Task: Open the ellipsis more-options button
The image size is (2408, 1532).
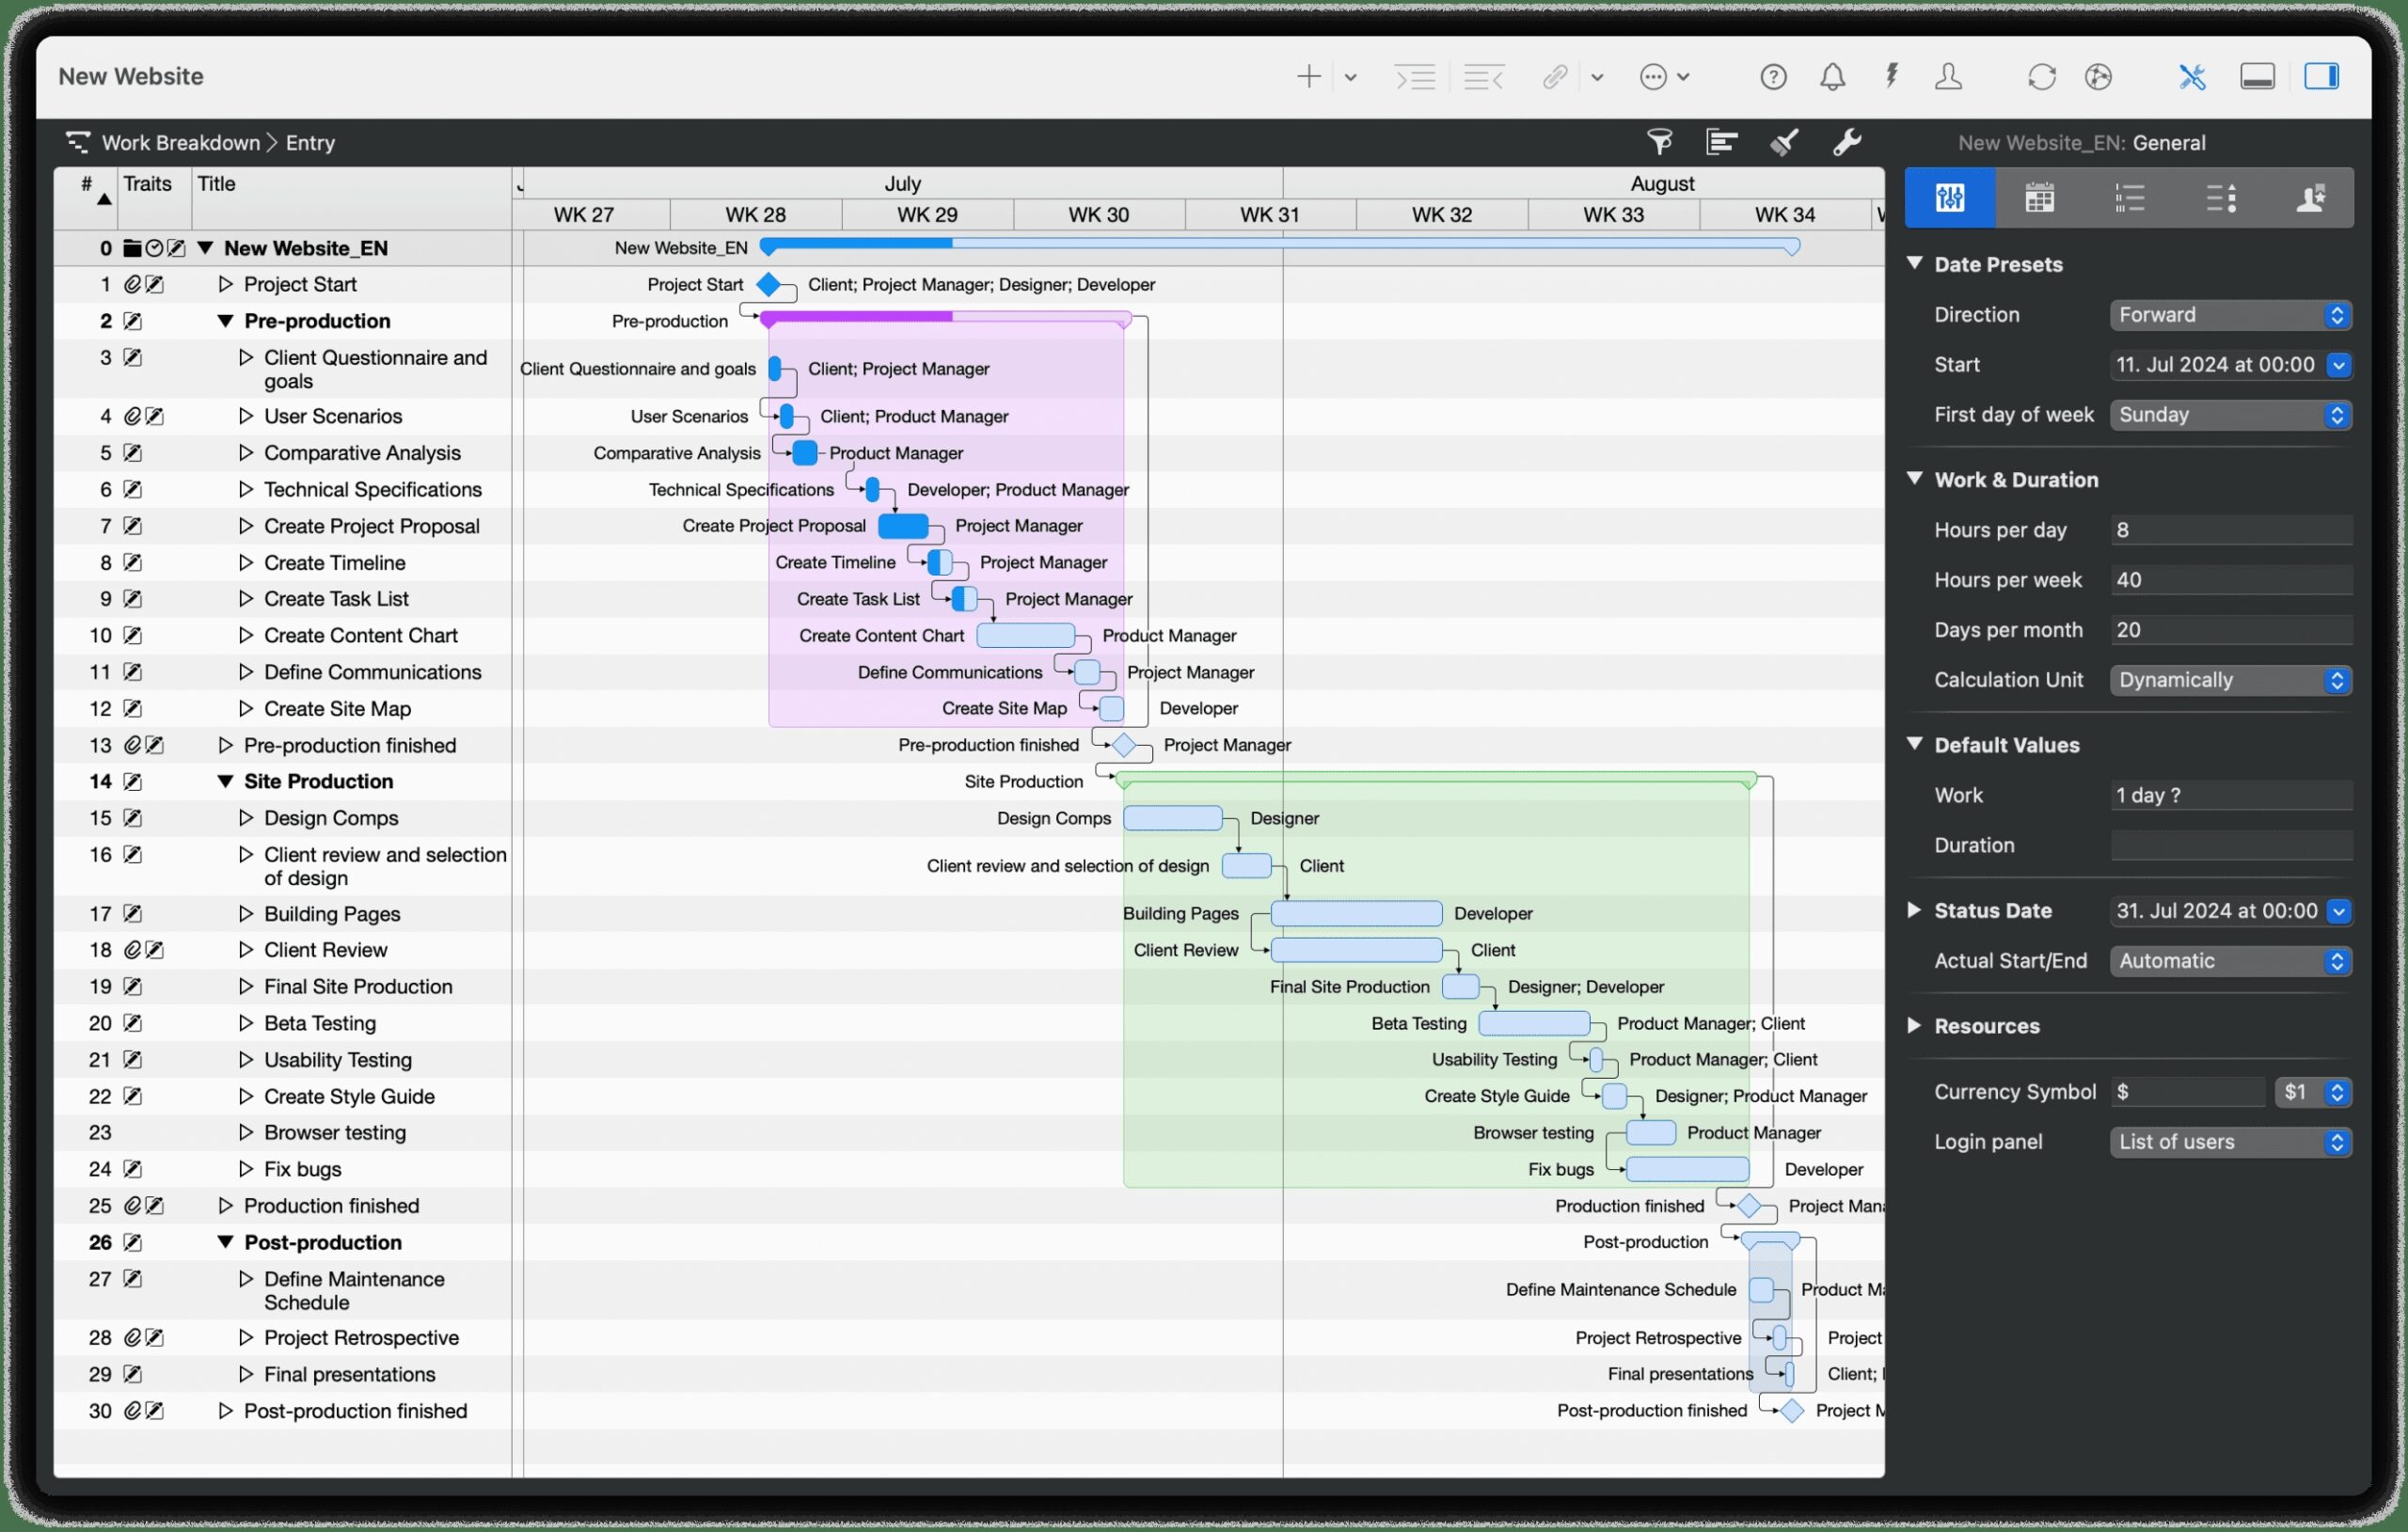Action: tap(1655, 77)
